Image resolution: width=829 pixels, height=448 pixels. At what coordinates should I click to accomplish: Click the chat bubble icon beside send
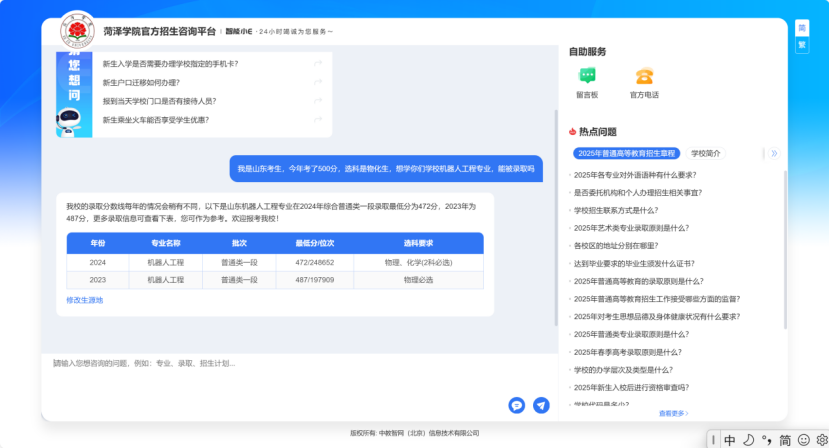pos(517,405)
